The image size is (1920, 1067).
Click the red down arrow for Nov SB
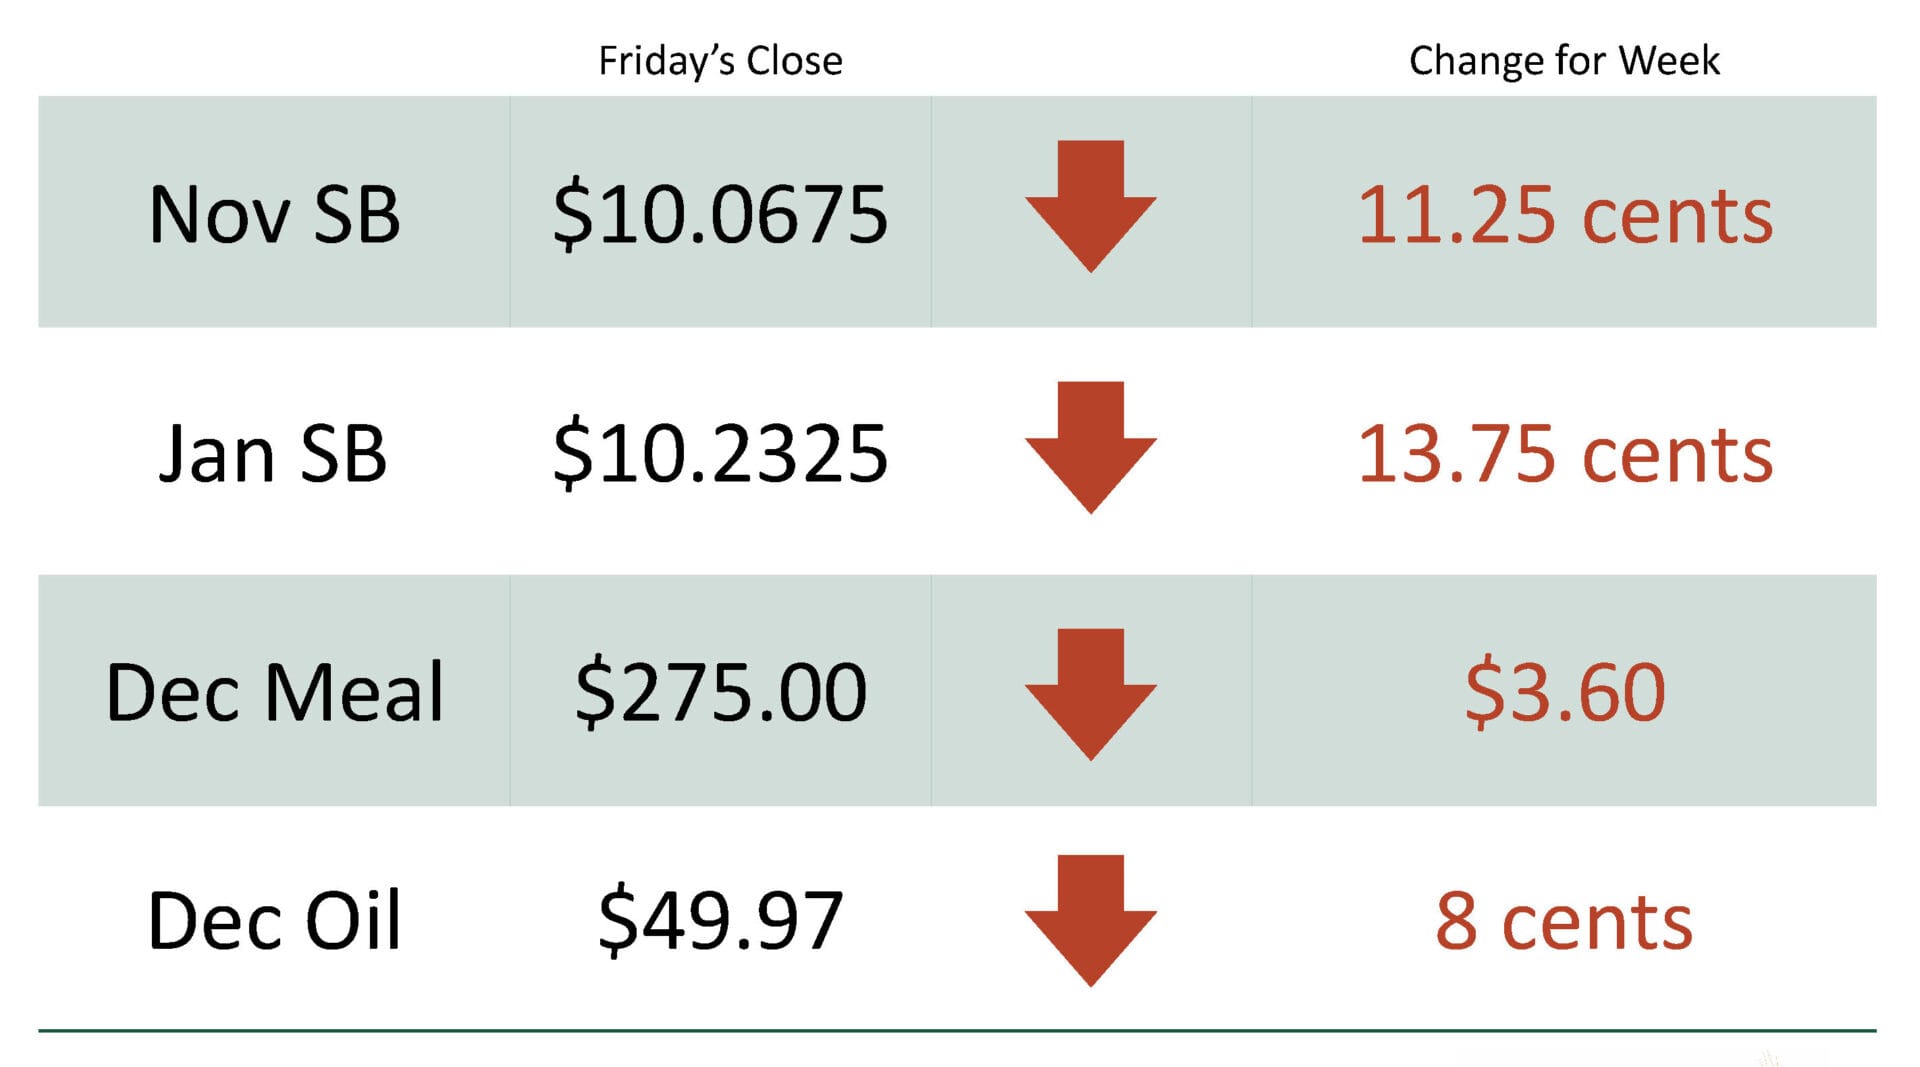coord(1090,205)
